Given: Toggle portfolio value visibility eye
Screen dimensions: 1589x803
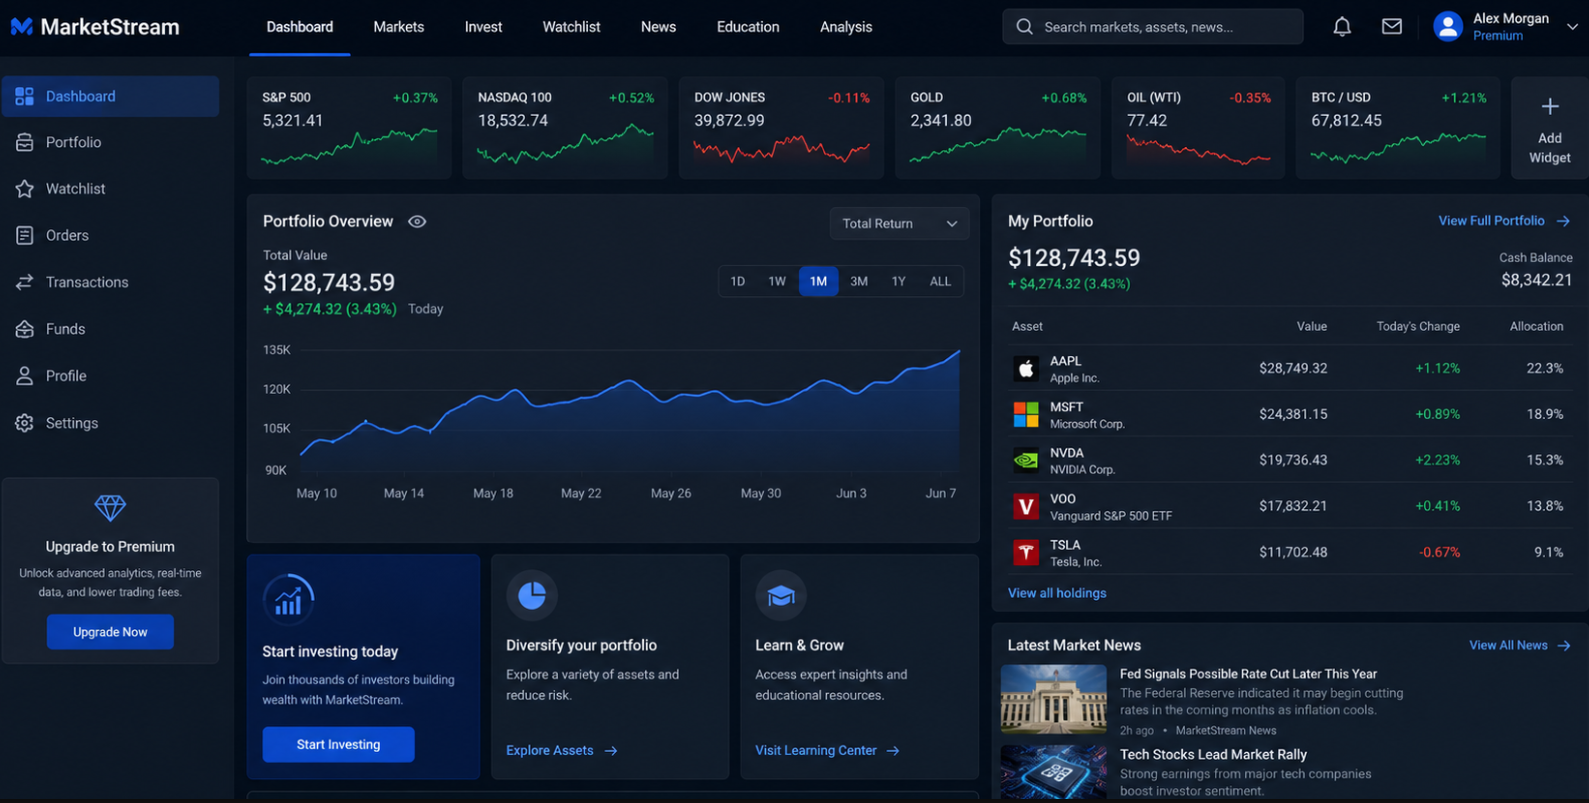Looking at the screenshot, I should click(417, 222).
